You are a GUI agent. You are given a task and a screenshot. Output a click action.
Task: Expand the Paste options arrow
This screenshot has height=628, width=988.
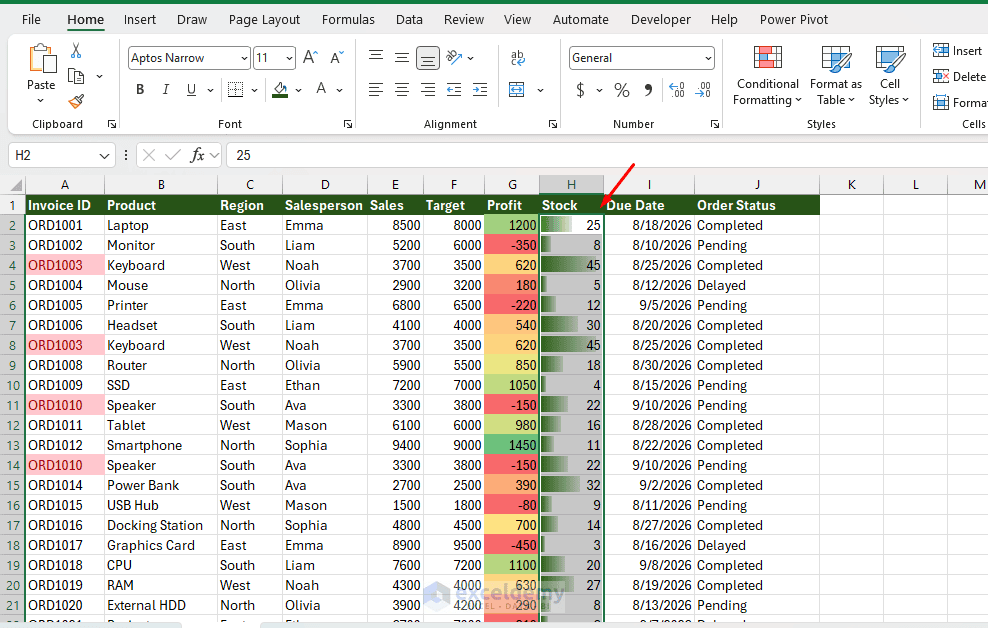tap(40, 101)
